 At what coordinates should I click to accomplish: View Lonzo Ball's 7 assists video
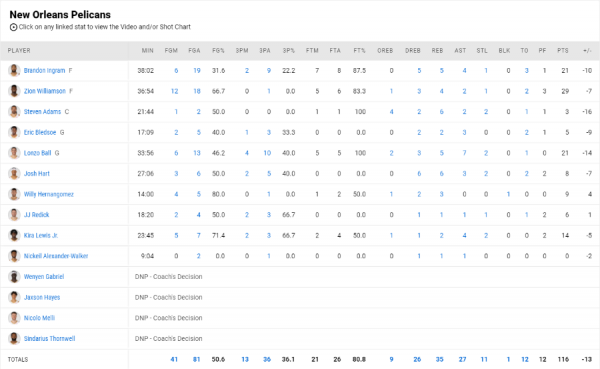point(464,153)
